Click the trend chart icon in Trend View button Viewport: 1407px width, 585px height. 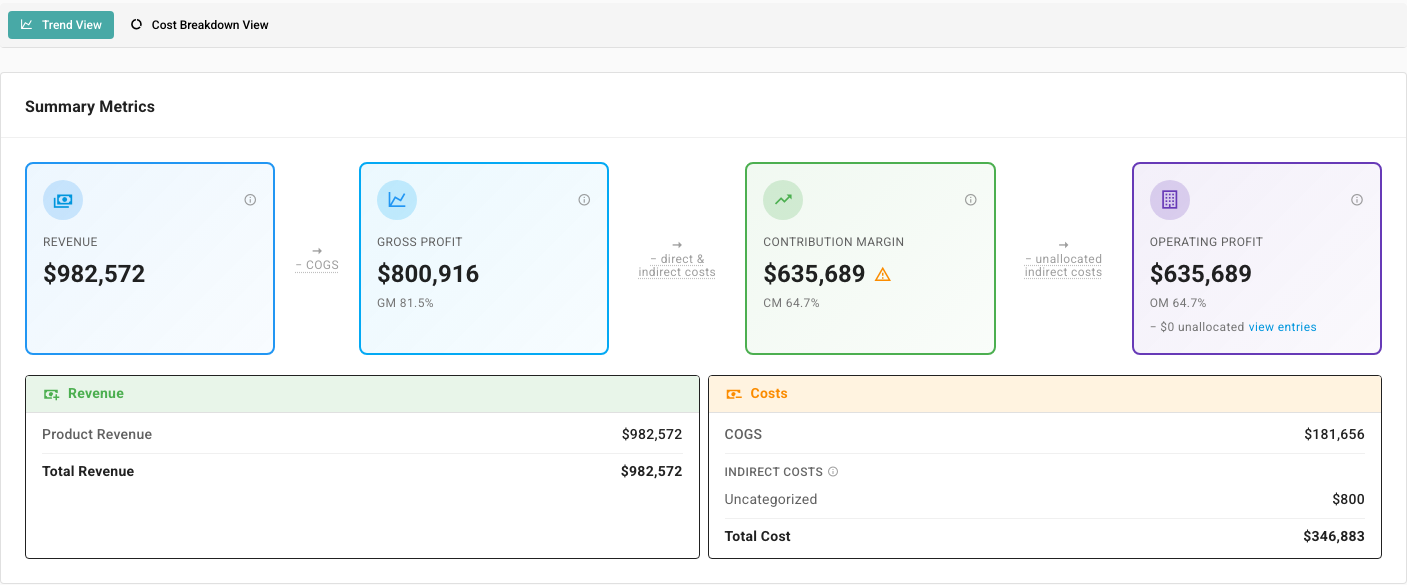[27, 25]
